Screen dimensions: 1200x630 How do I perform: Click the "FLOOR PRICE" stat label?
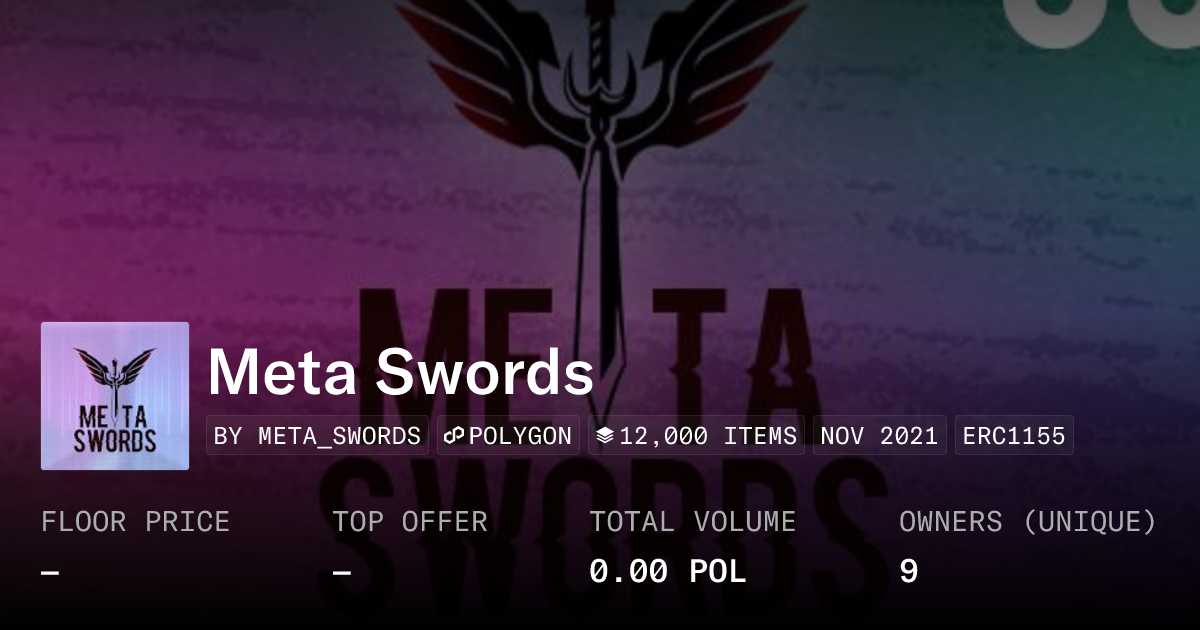coord(135,522)
